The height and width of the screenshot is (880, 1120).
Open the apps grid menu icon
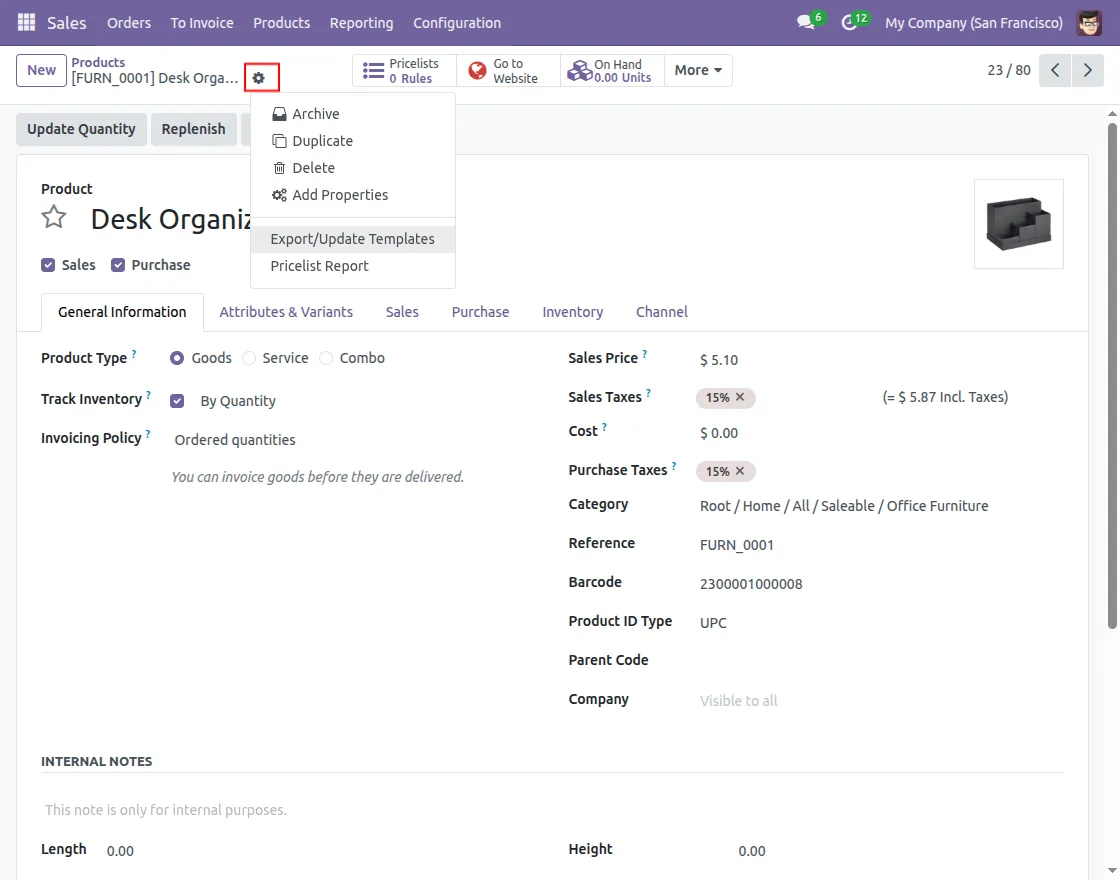pos(26,22)
